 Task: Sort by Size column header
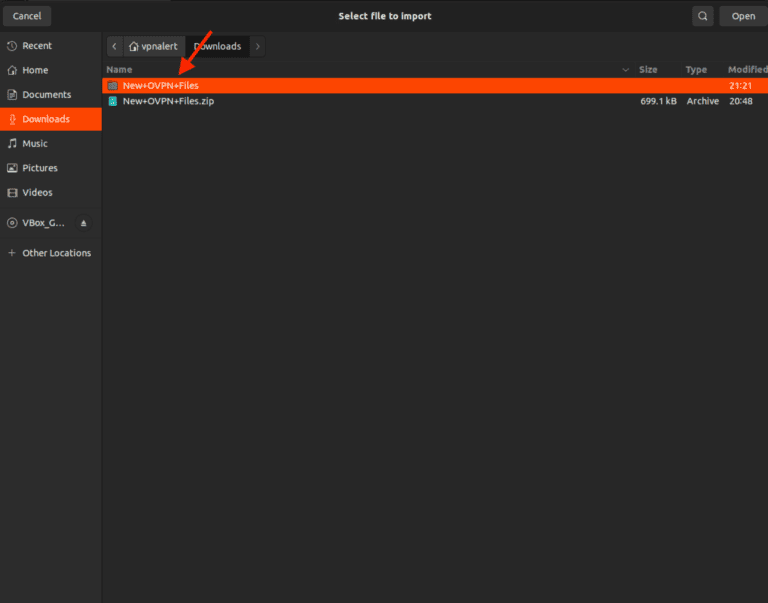[x=648, y=70]
